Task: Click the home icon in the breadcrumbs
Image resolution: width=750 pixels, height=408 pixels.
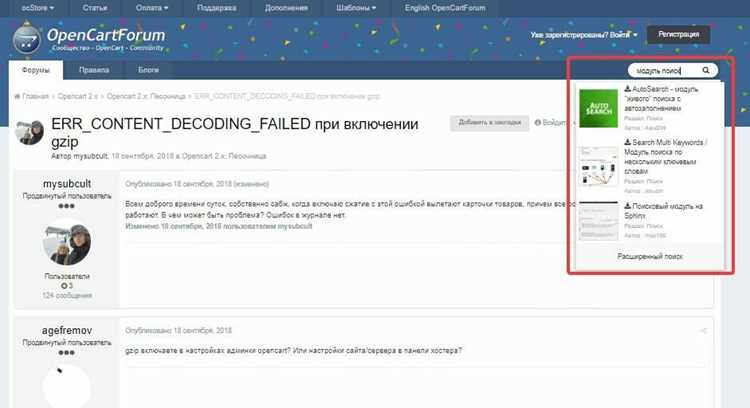Action: [x=17, y=96]
